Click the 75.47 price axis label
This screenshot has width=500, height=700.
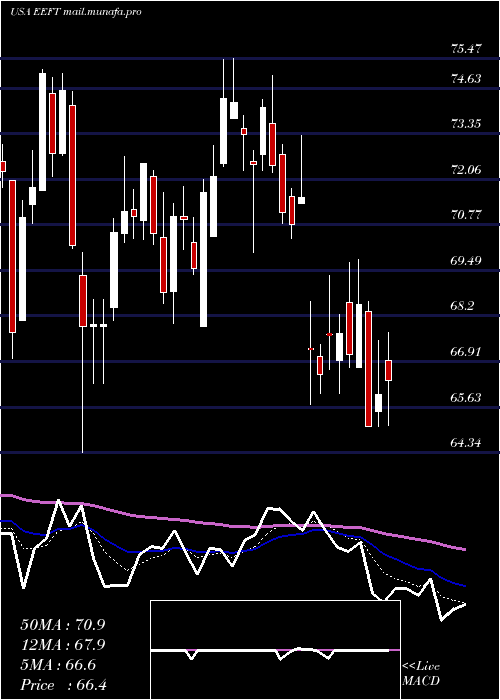click(x=466, y=48)
